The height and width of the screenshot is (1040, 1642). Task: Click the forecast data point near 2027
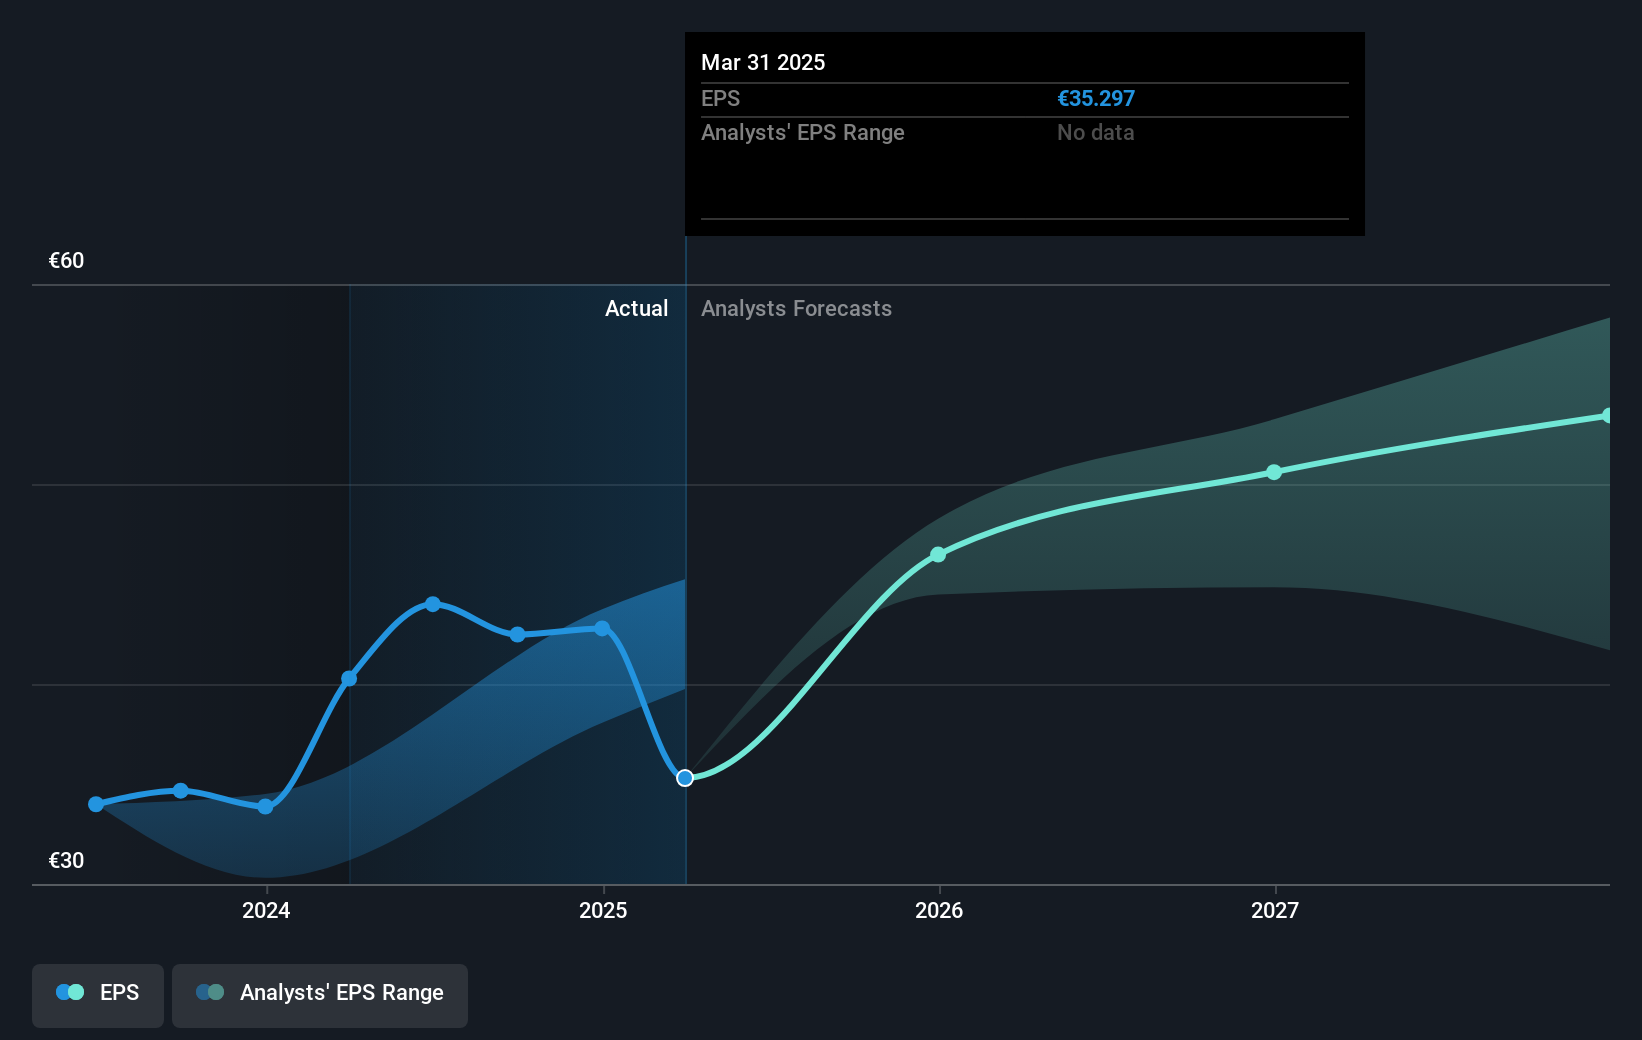click(x=1274, y=472)
